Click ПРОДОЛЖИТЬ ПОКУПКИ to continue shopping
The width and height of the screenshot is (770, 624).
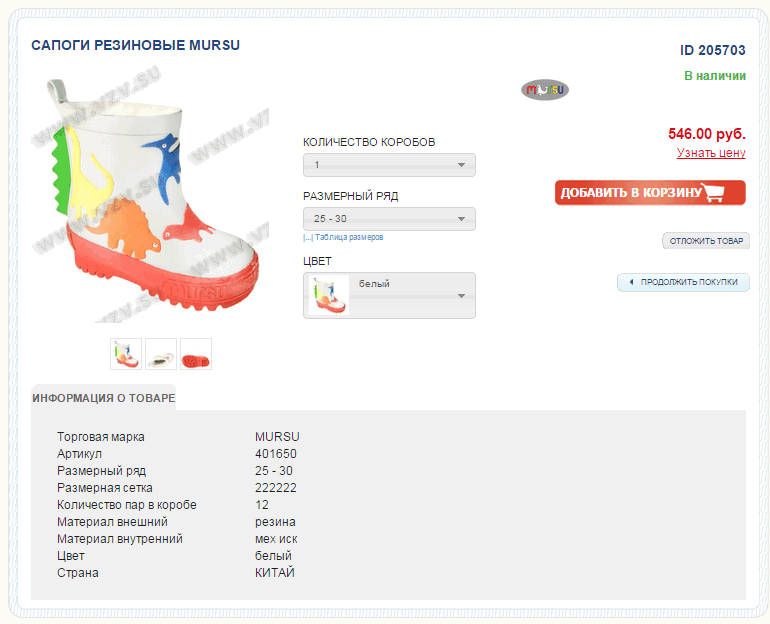[x=683, y=283]
